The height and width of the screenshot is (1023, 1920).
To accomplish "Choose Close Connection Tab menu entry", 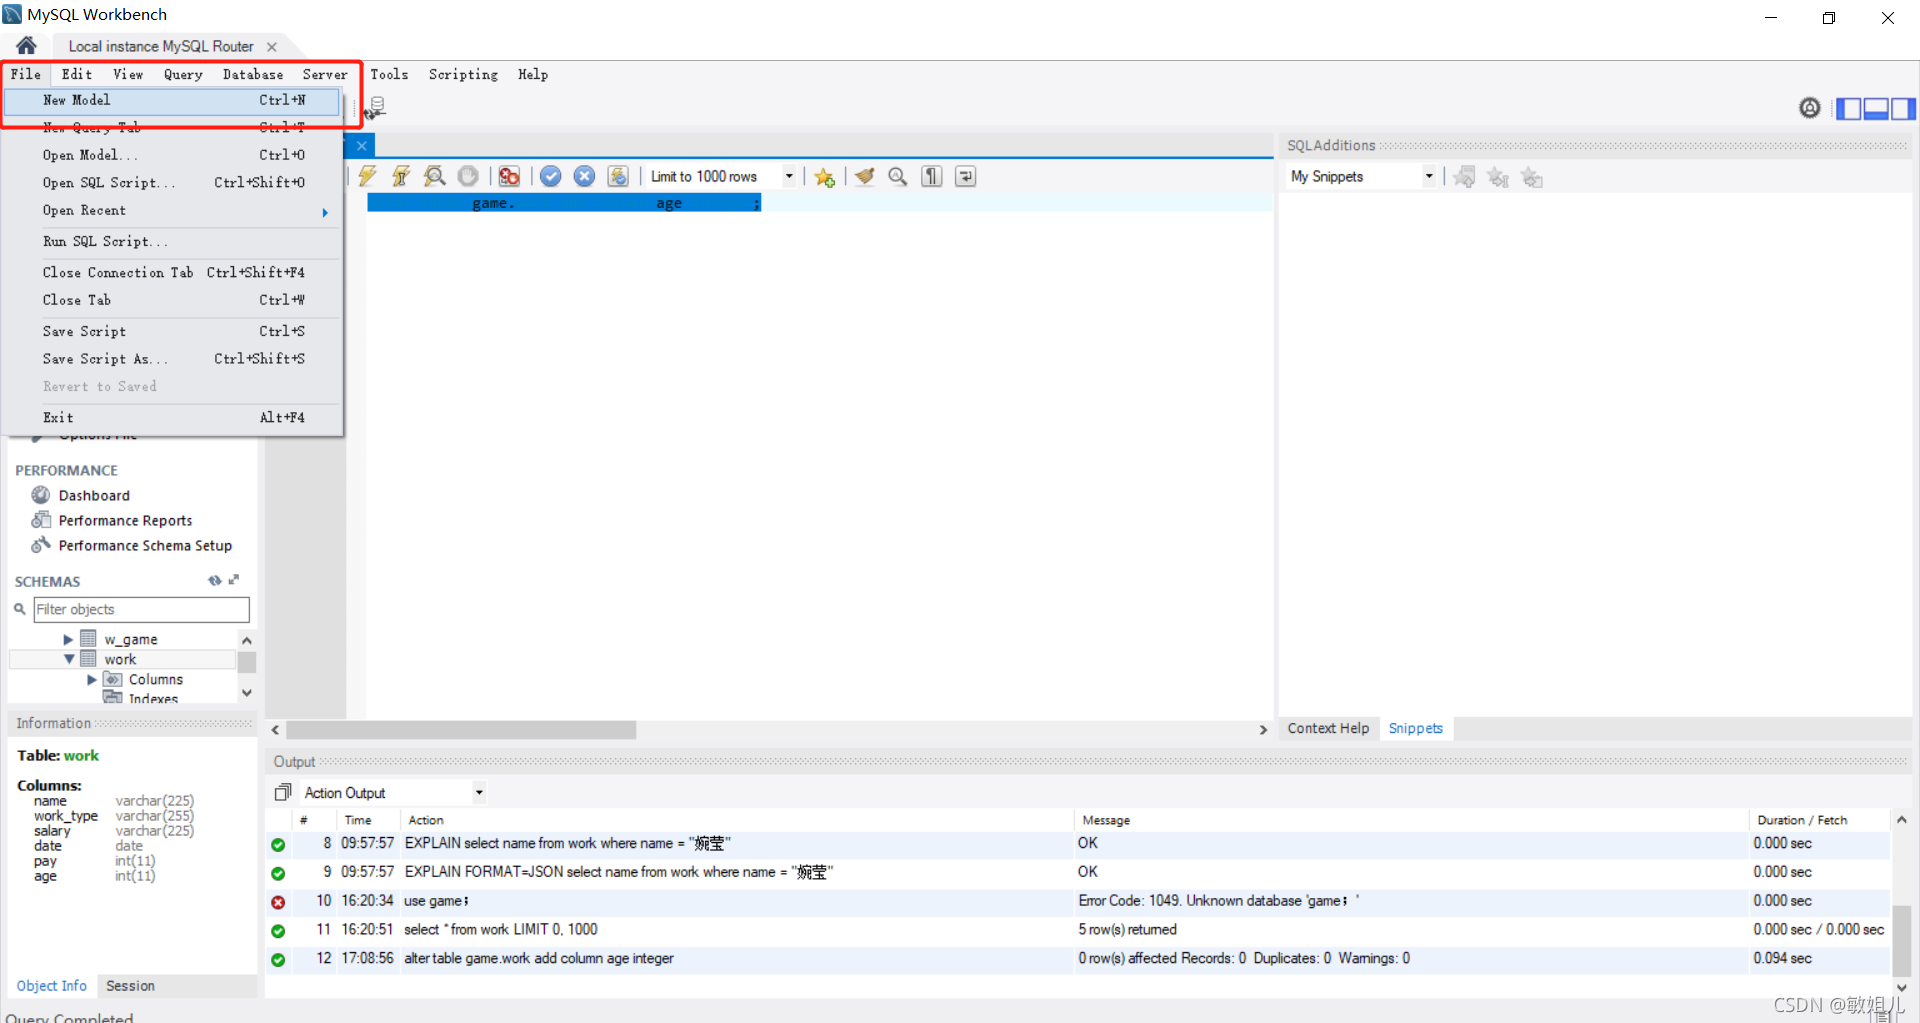I will coord(172,272).
